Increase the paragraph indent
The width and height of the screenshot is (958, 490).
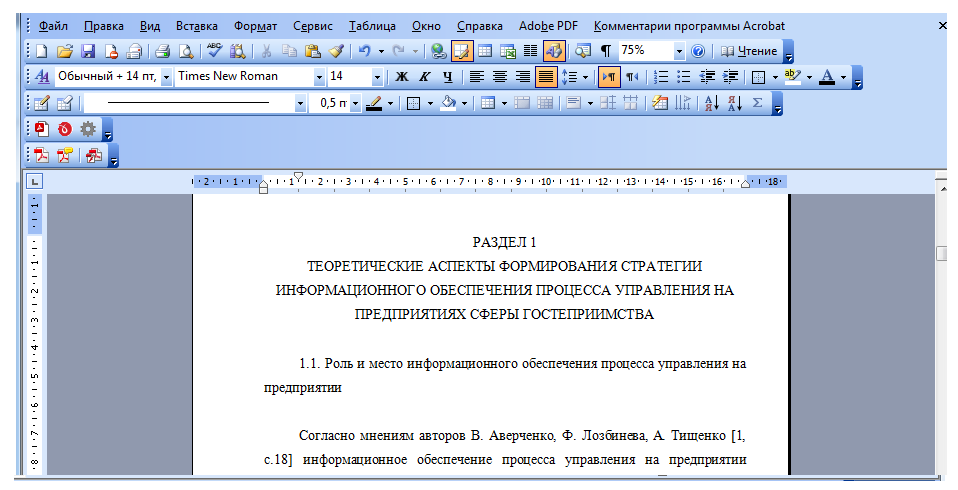(x=730, y=77)
